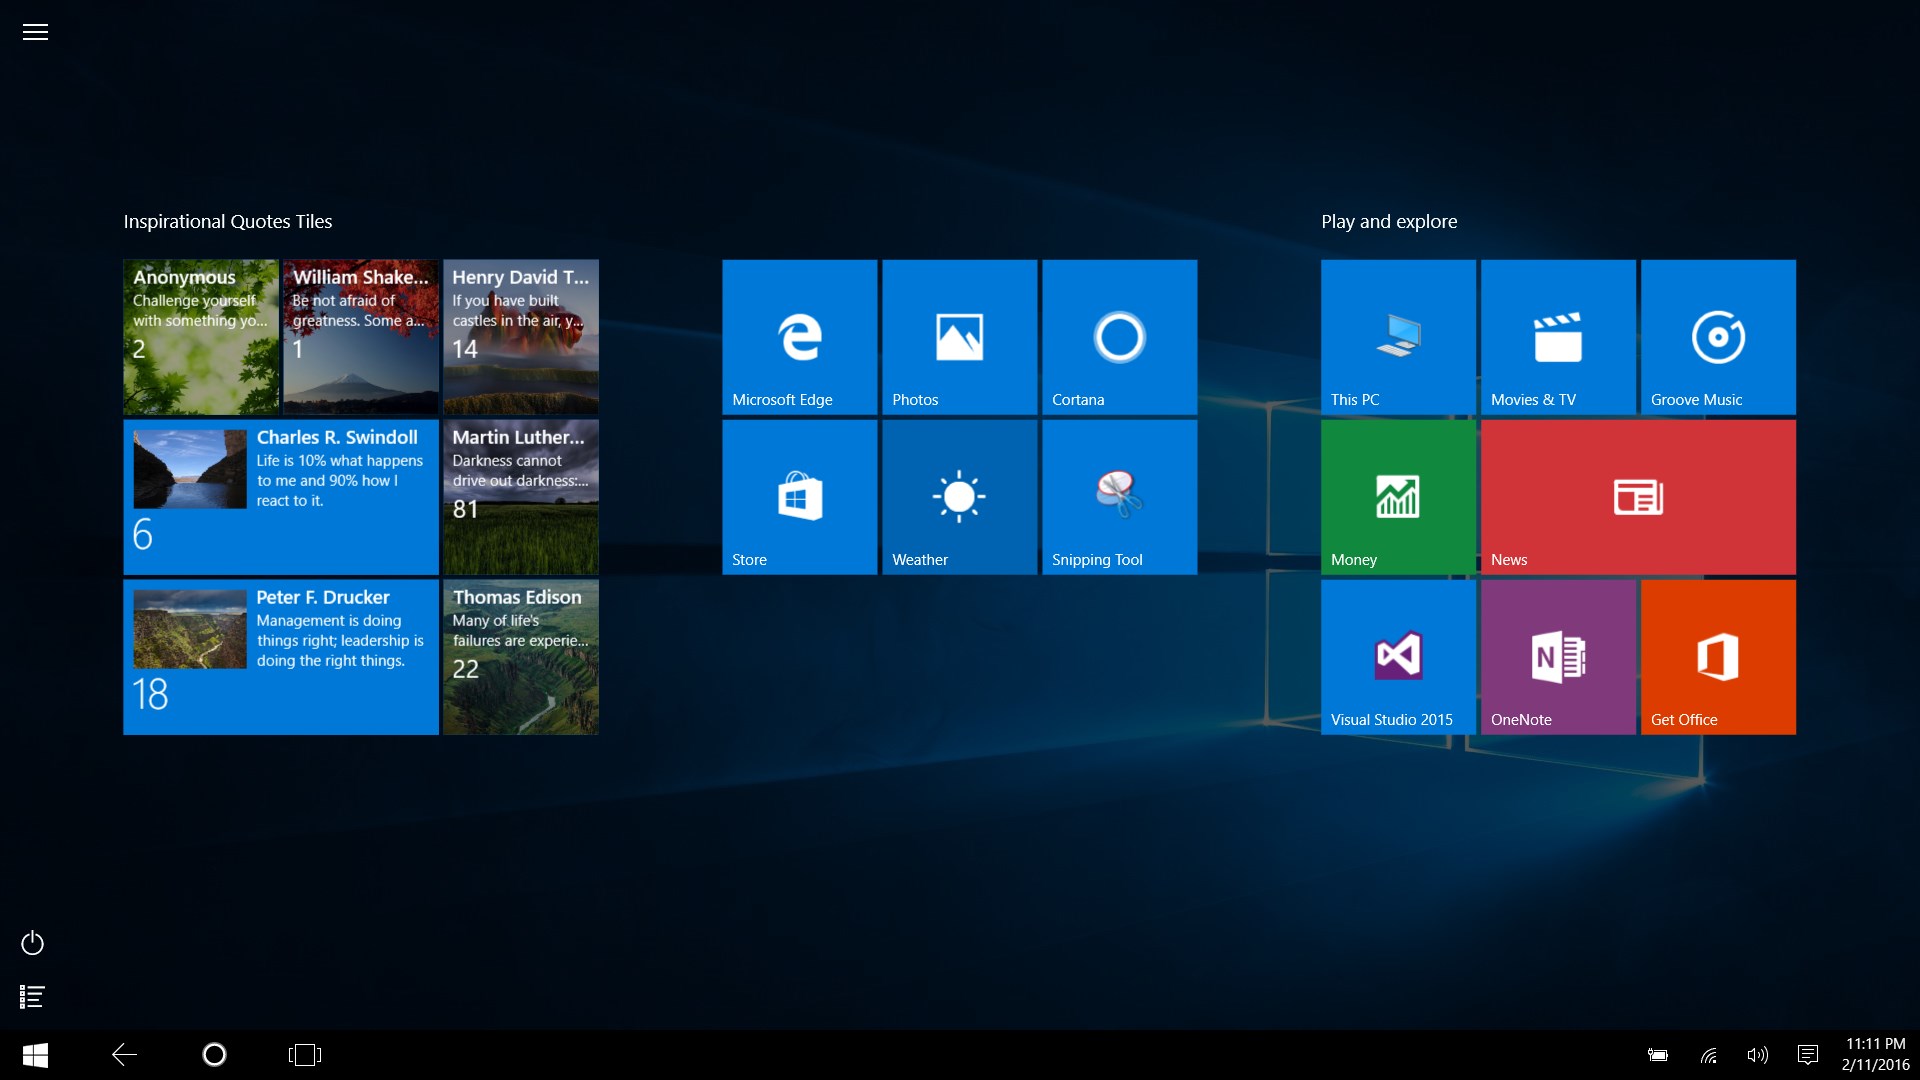This screenshot has width=1920, height=1080.
Task: Open Microsoft Edge tile
Action: coord(799,337)
